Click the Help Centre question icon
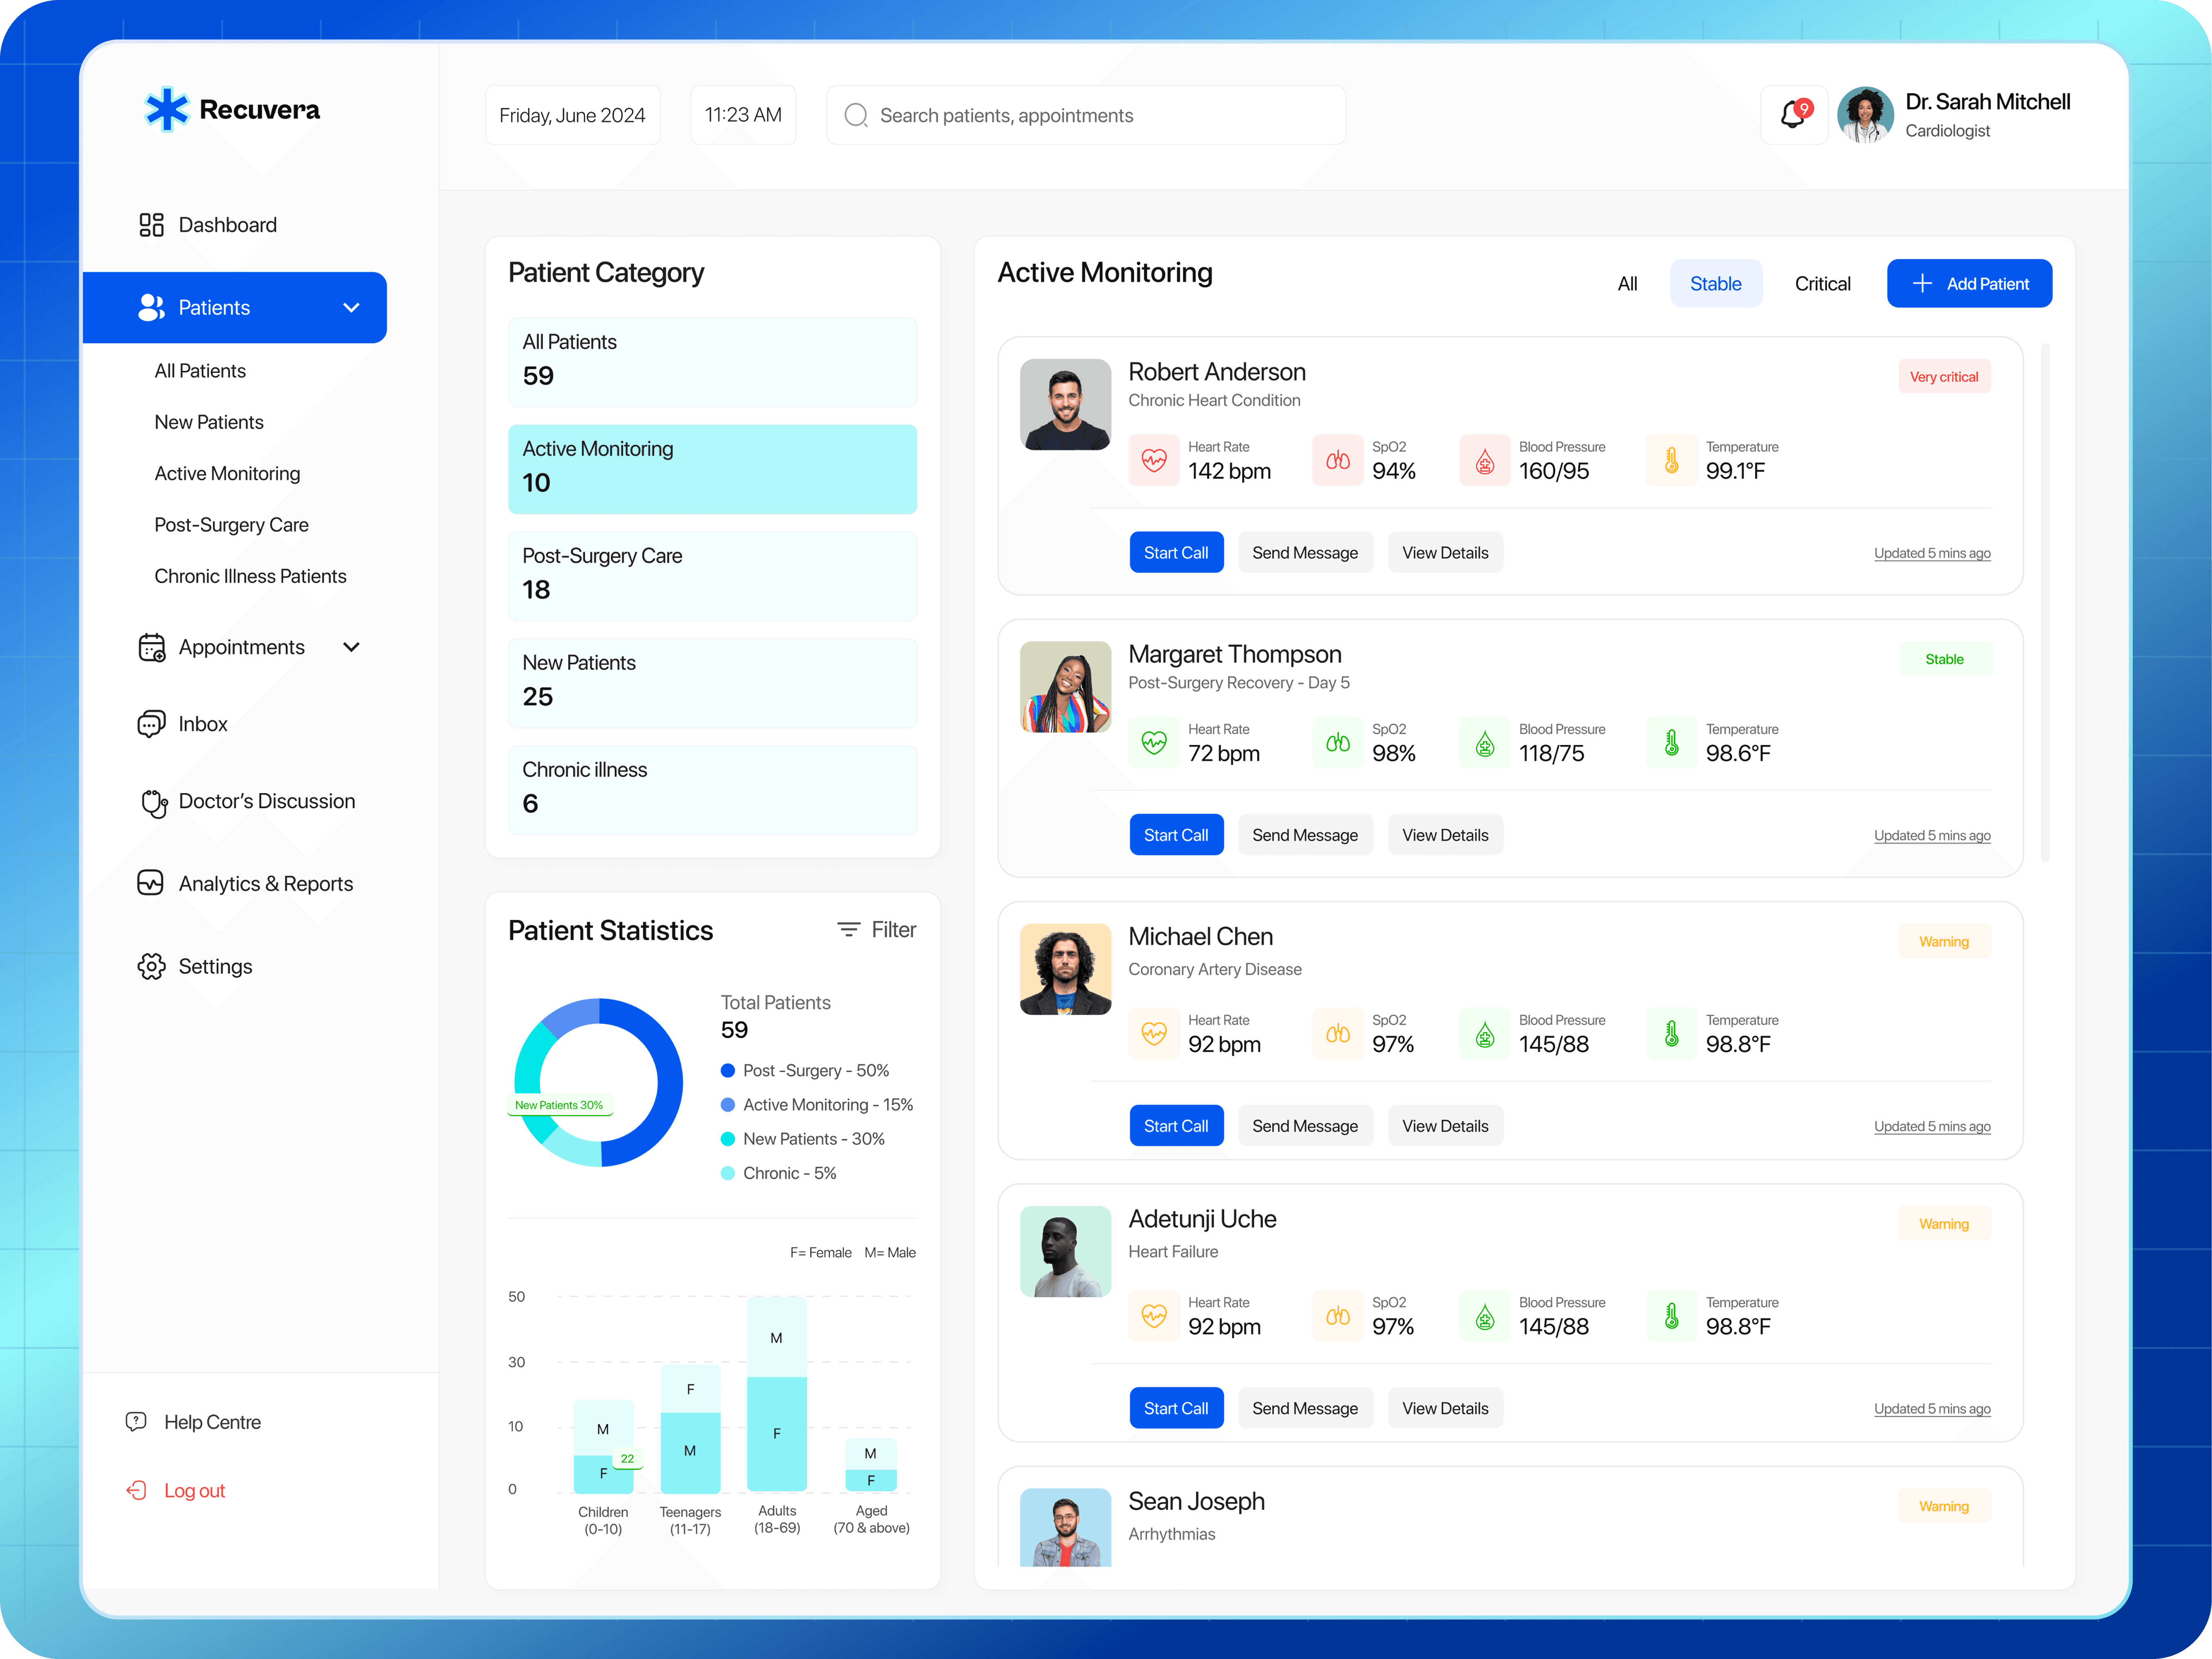Image resolution: width=2212 pixels, height=1659 pixels. (136, 1421)
